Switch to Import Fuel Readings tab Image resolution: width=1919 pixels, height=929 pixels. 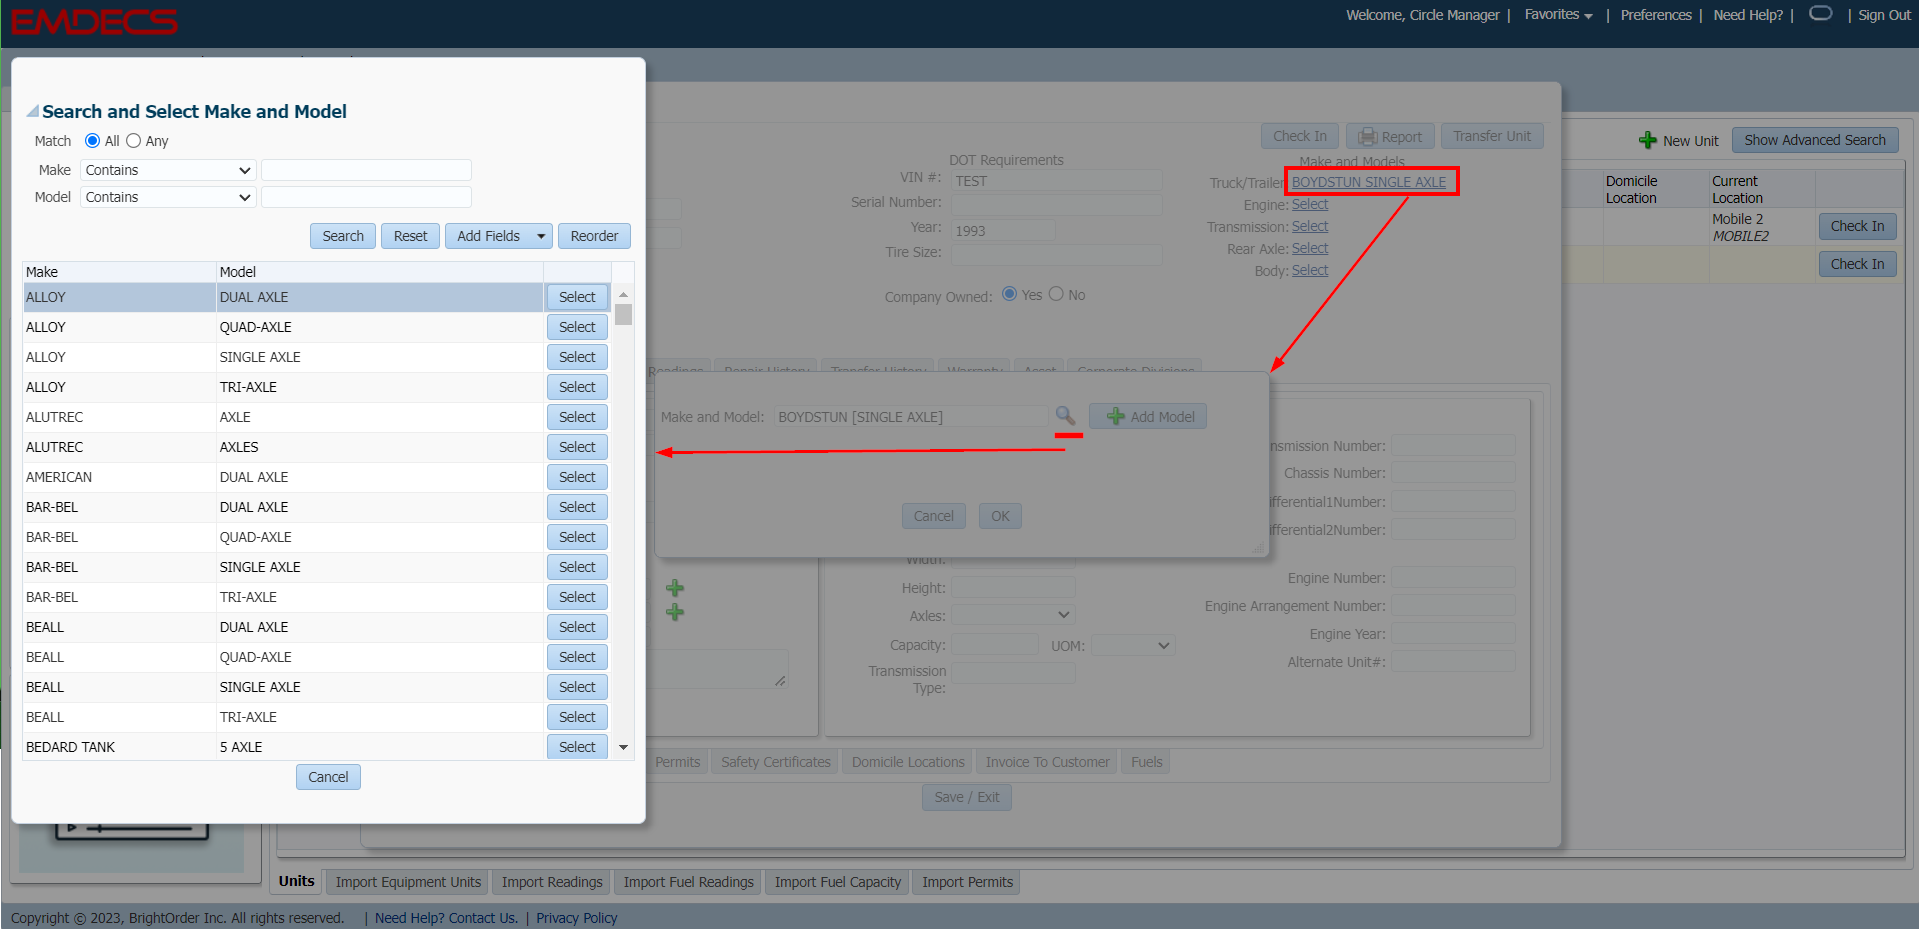click(x=688, y=882)
